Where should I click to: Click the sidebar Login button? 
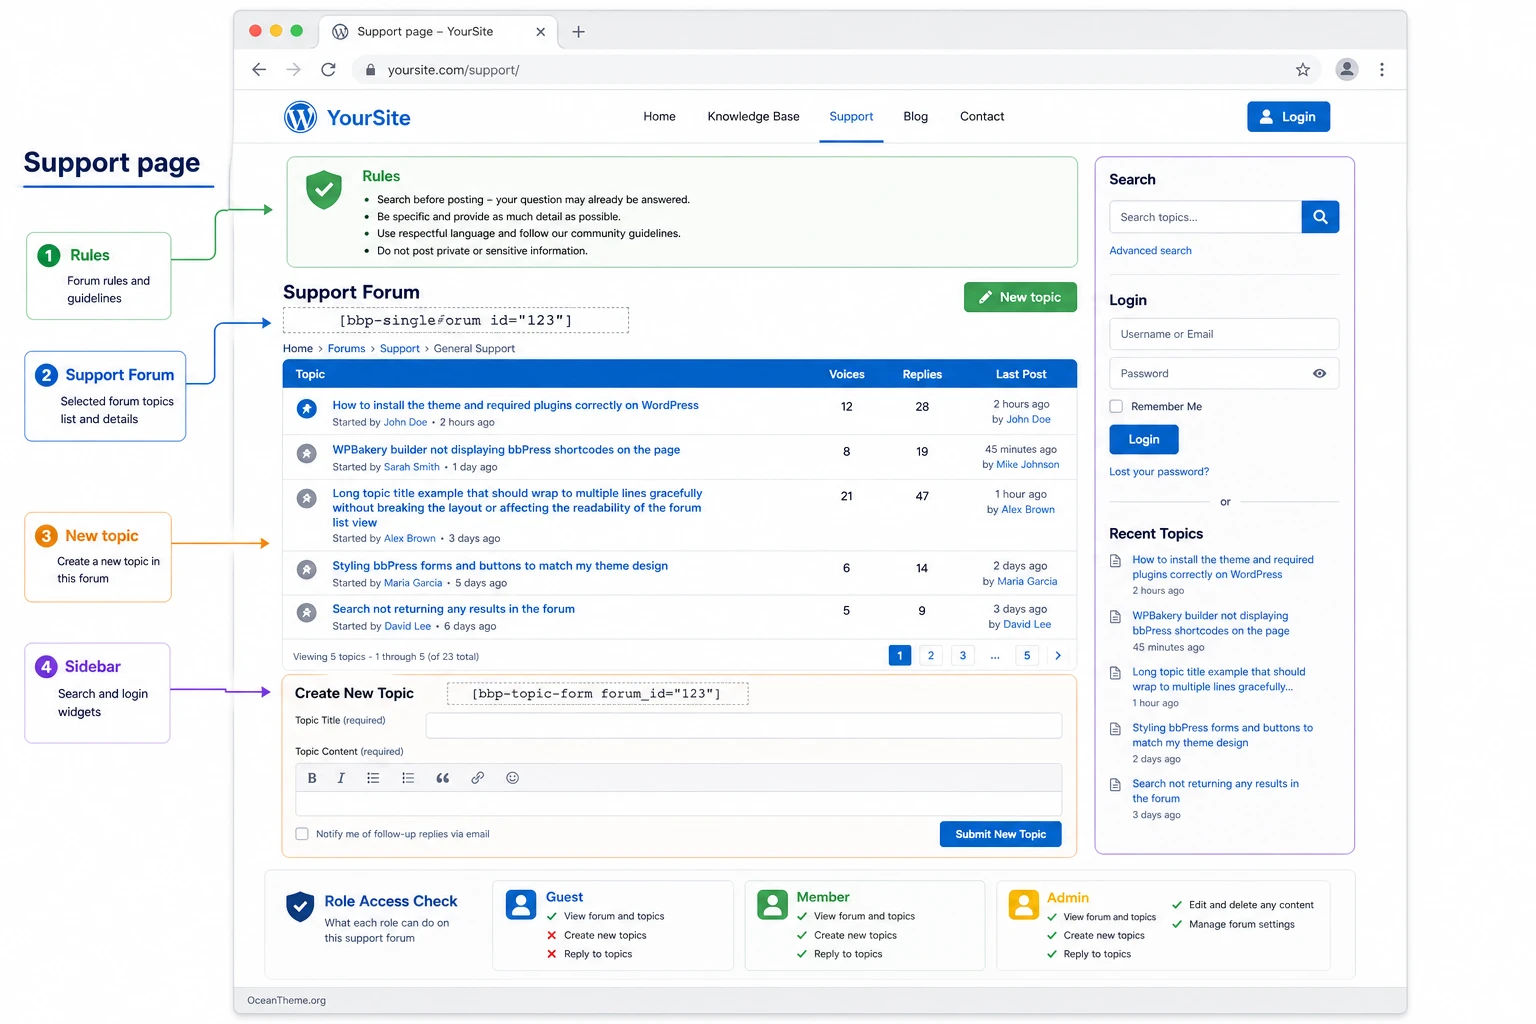click(1144, 440)
